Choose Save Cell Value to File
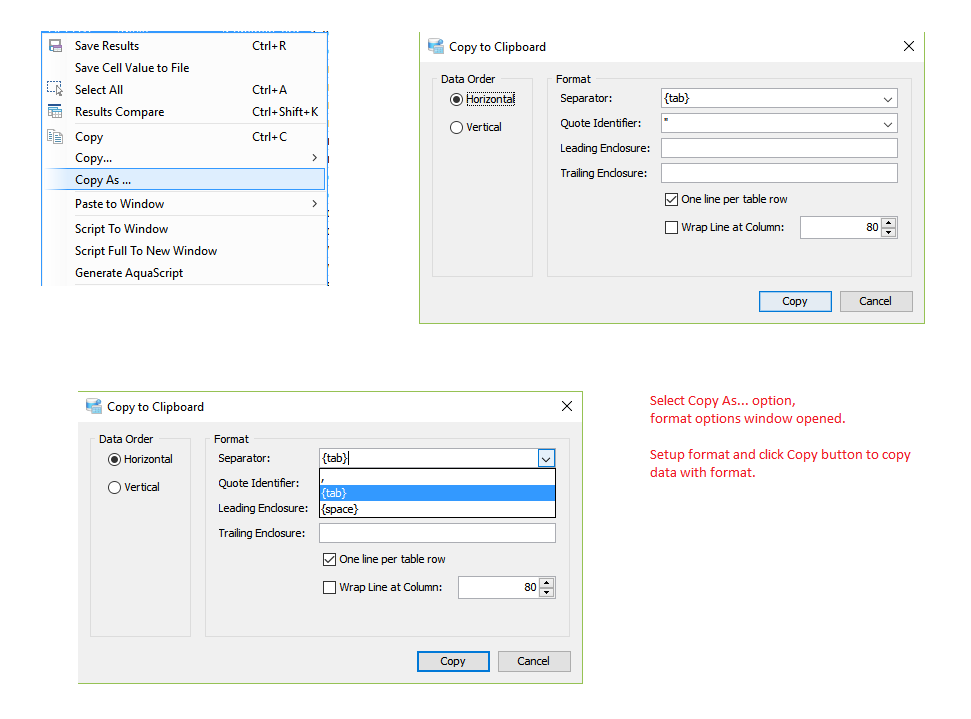 tap(185, 68)
